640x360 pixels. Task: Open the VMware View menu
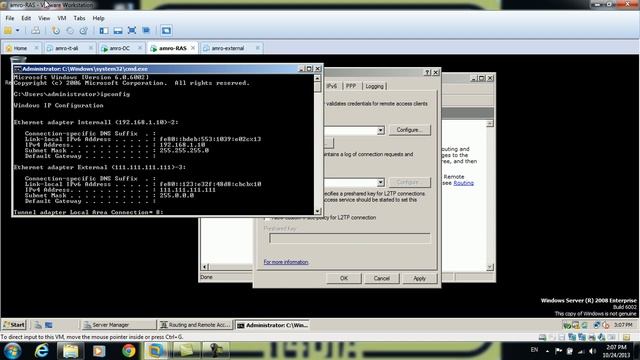pyautogui.click(x=44, y=18)
